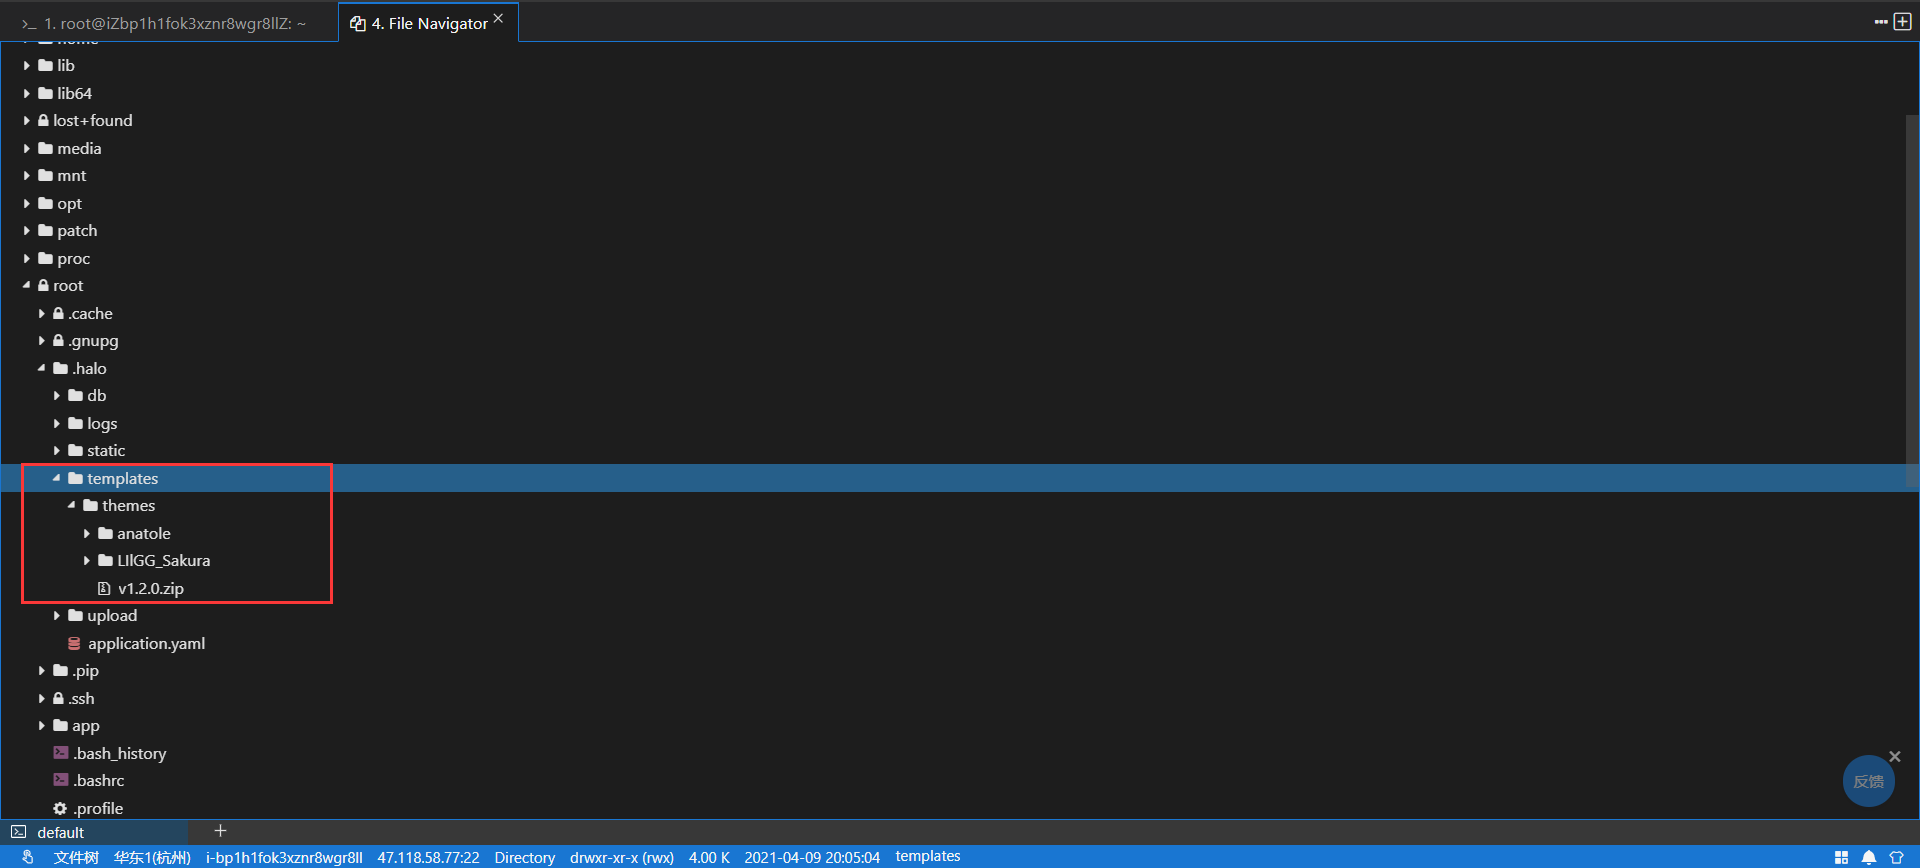The width and height of the screenshot is (1920, 868).
Task: Open the 反馈 feedback button
Action: click(1868, 781)
